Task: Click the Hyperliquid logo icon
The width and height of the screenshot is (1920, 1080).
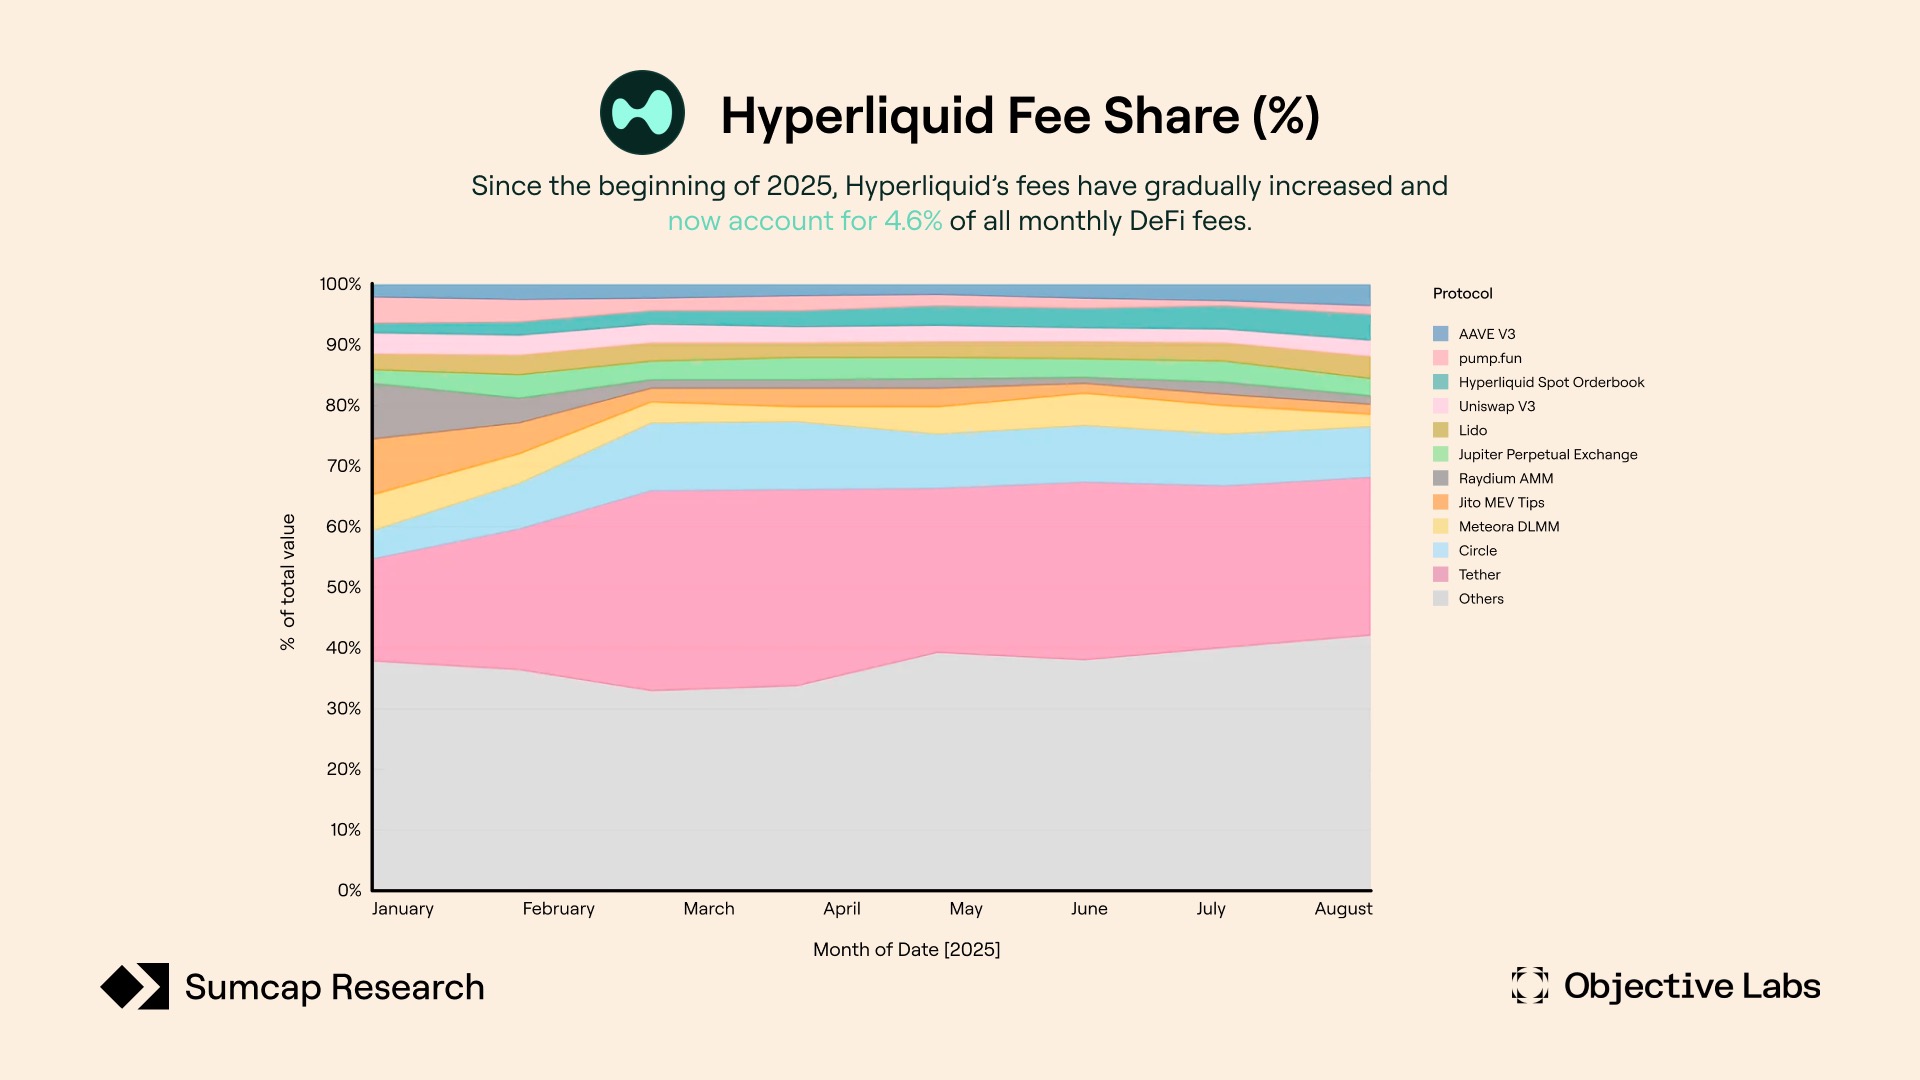Action: [x=642, y=113]
